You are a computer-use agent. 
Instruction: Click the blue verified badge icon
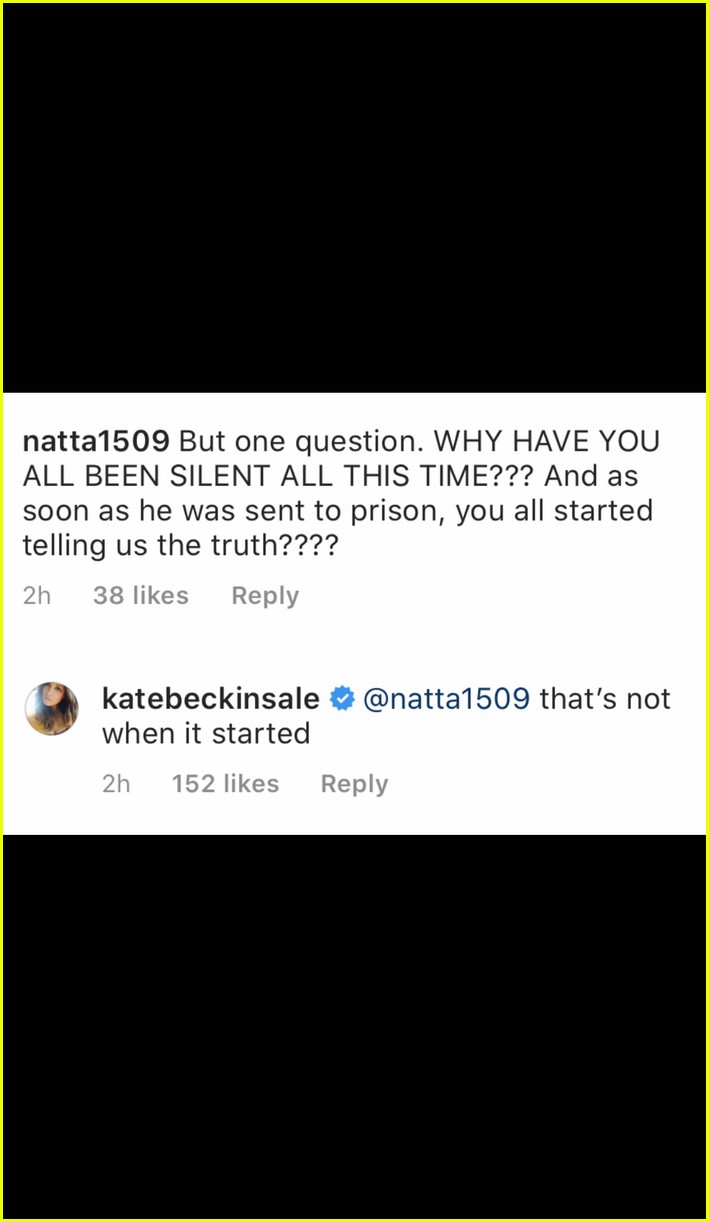tap(341, 699)
